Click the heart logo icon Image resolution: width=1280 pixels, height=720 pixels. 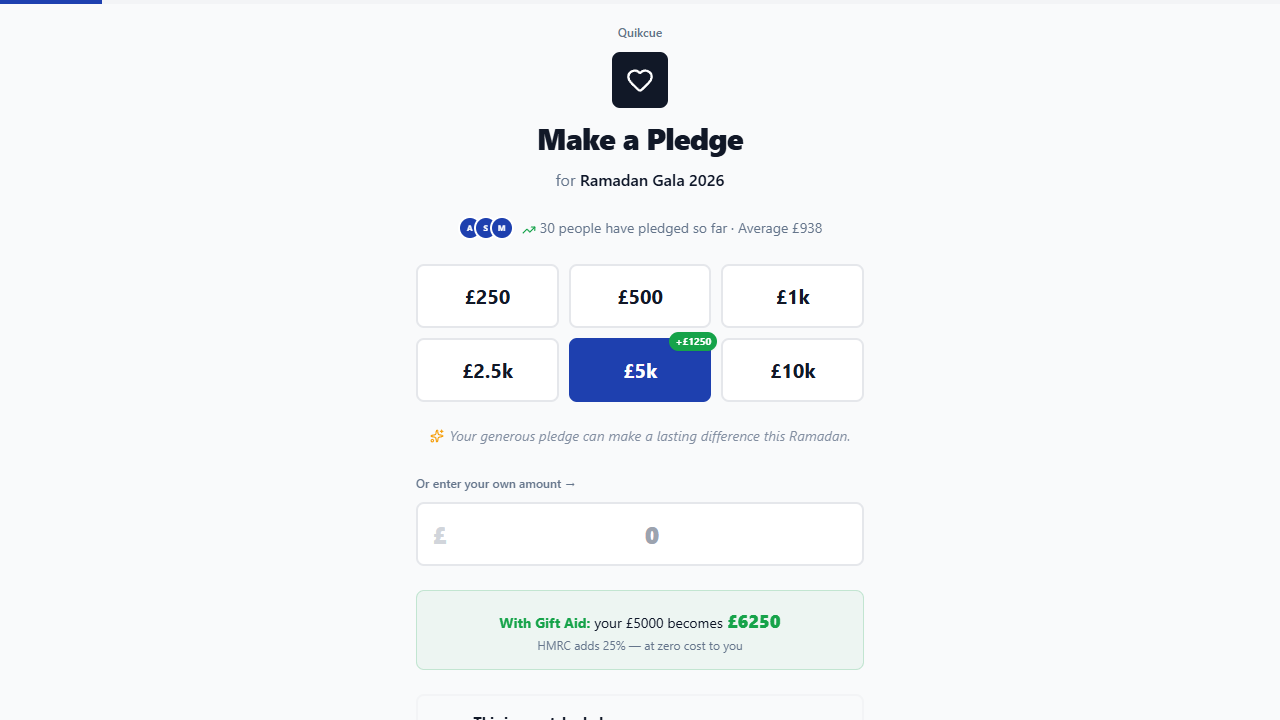tap(640, 80)
